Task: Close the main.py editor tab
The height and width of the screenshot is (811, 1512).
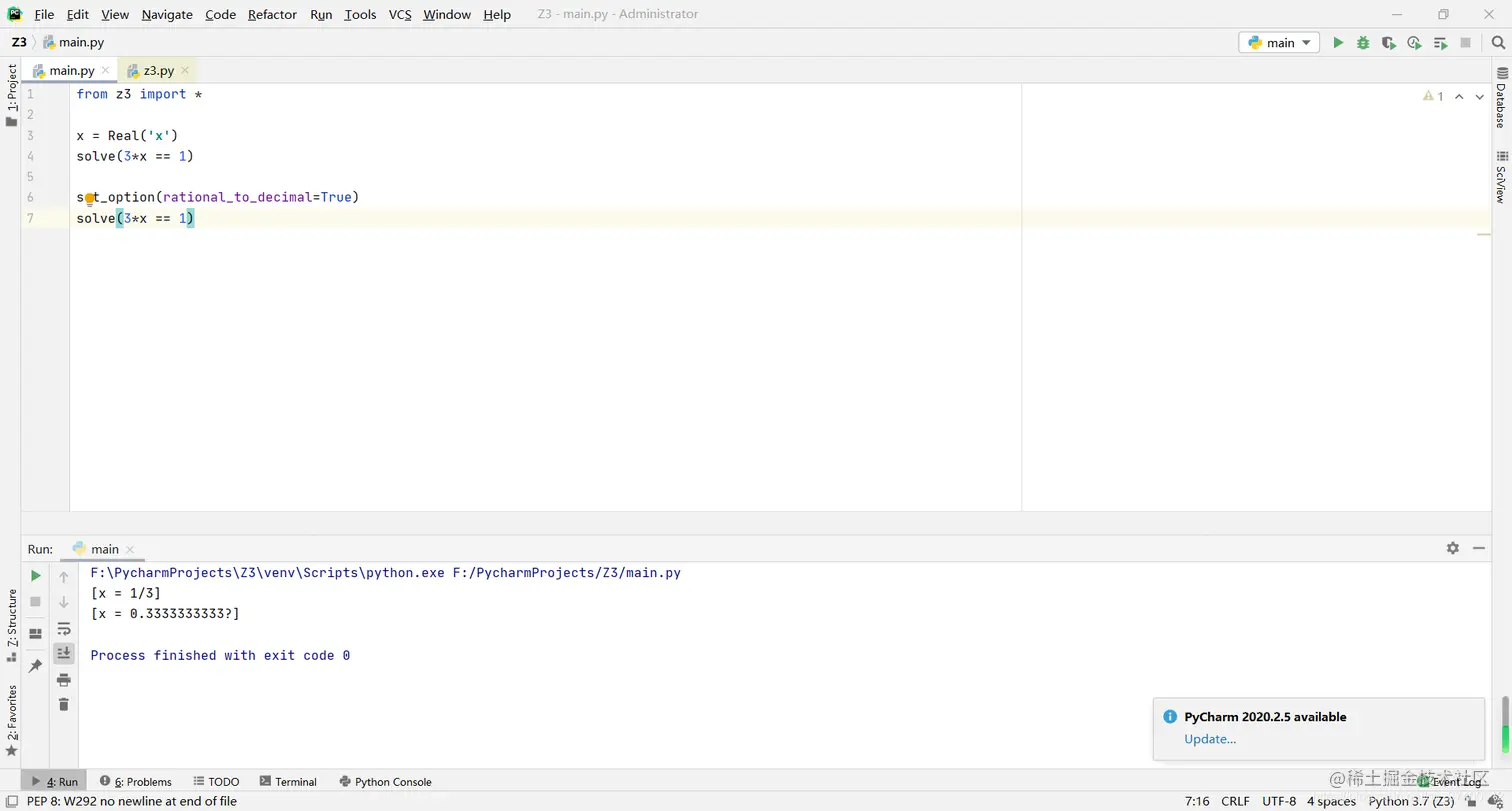Action: (x=106, y=71)
